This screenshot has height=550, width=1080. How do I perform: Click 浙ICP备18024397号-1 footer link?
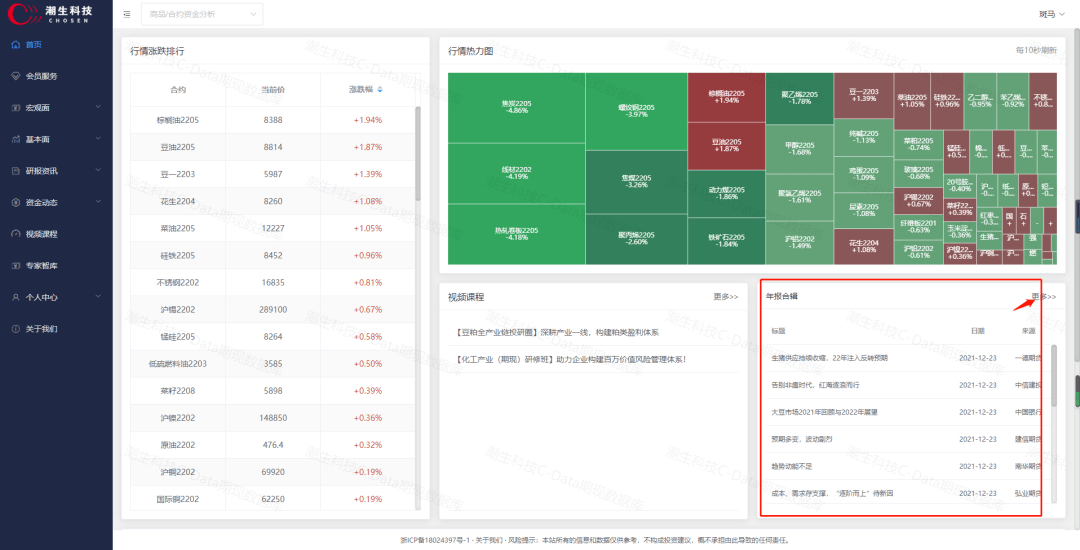coord(434,541)
